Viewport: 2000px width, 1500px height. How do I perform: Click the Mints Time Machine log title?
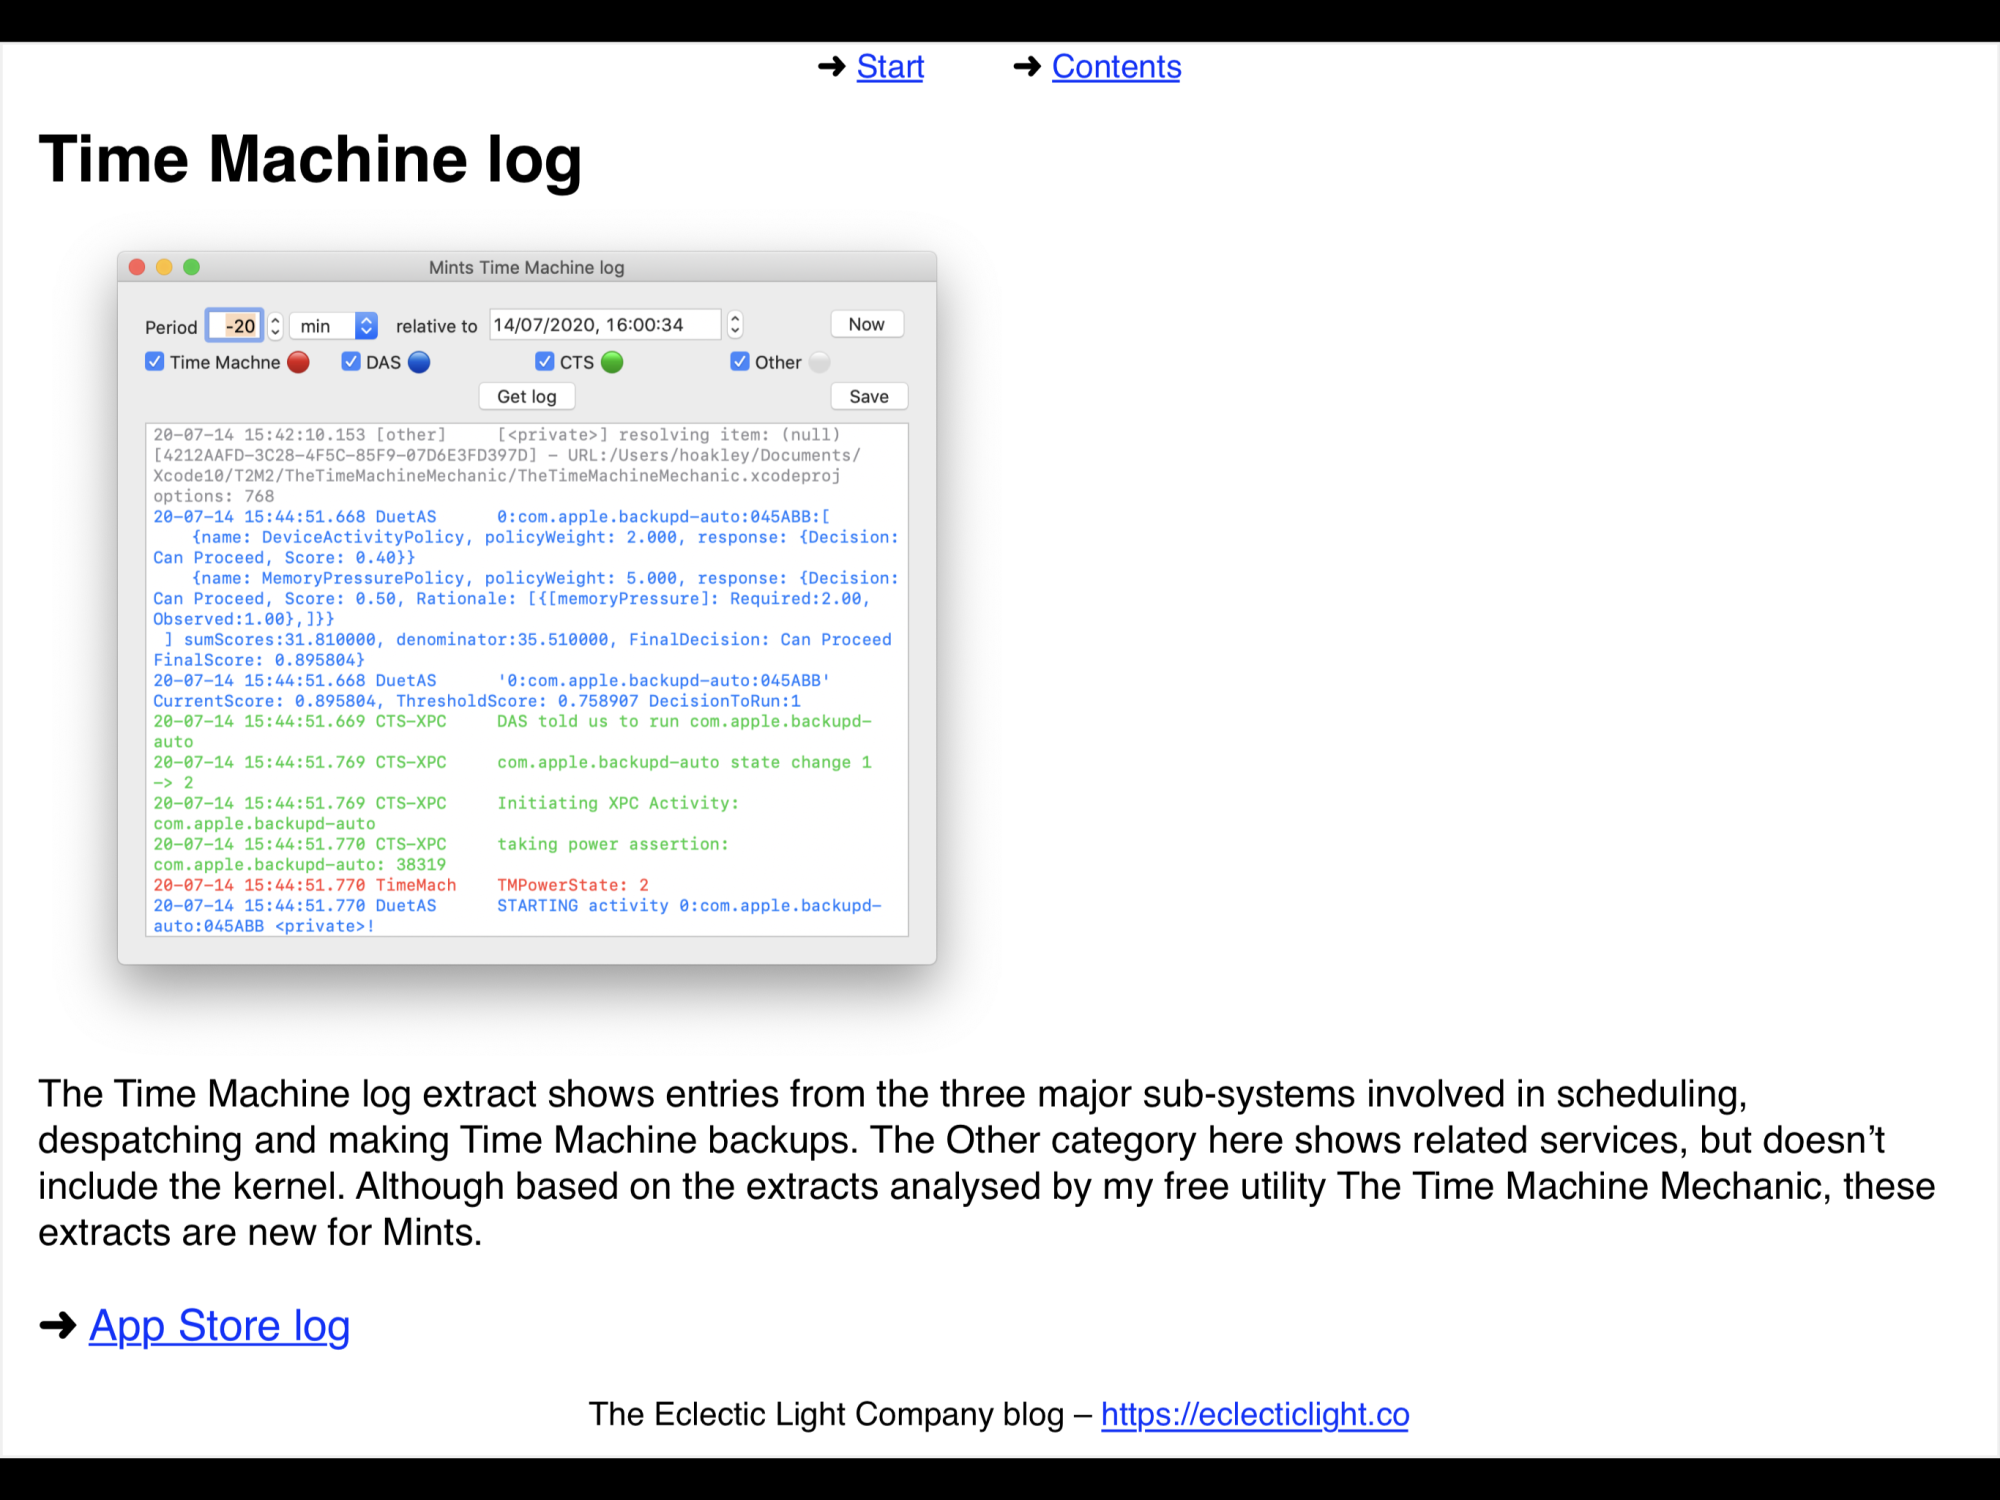pos(526,268)
